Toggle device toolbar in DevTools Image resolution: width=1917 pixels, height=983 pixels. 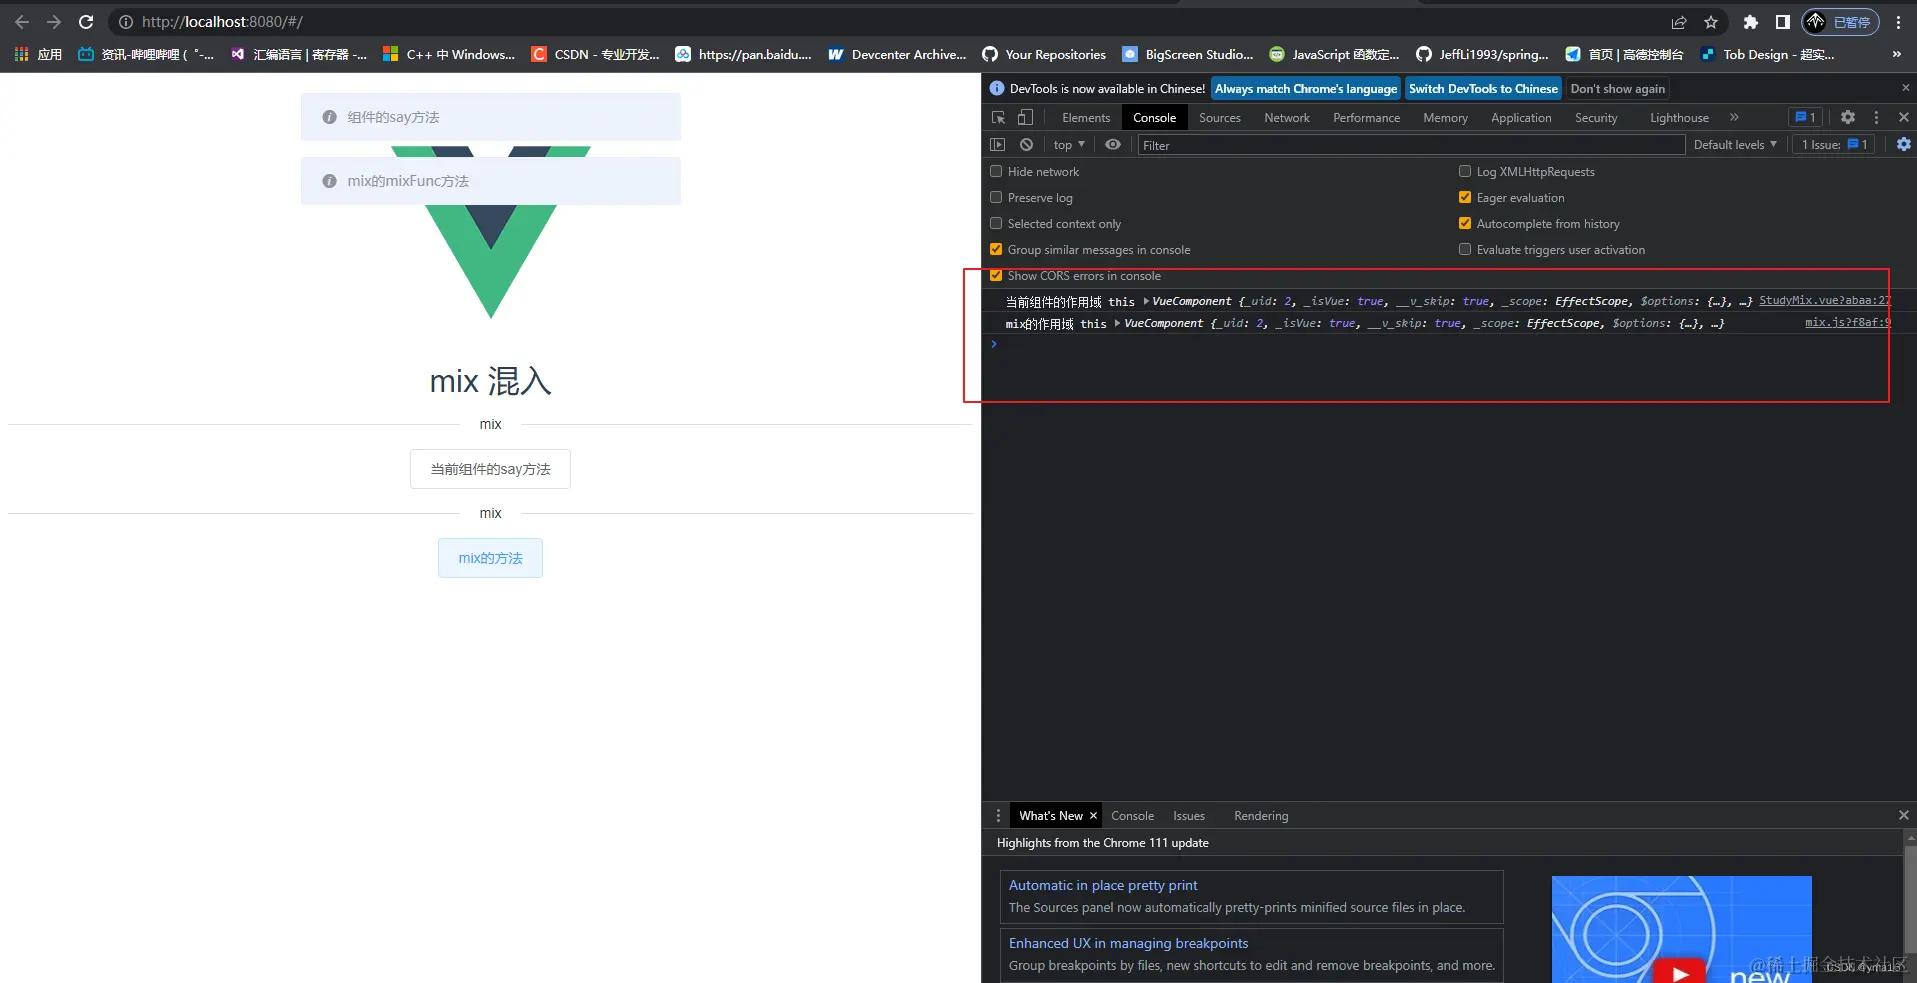point(1025,118)
